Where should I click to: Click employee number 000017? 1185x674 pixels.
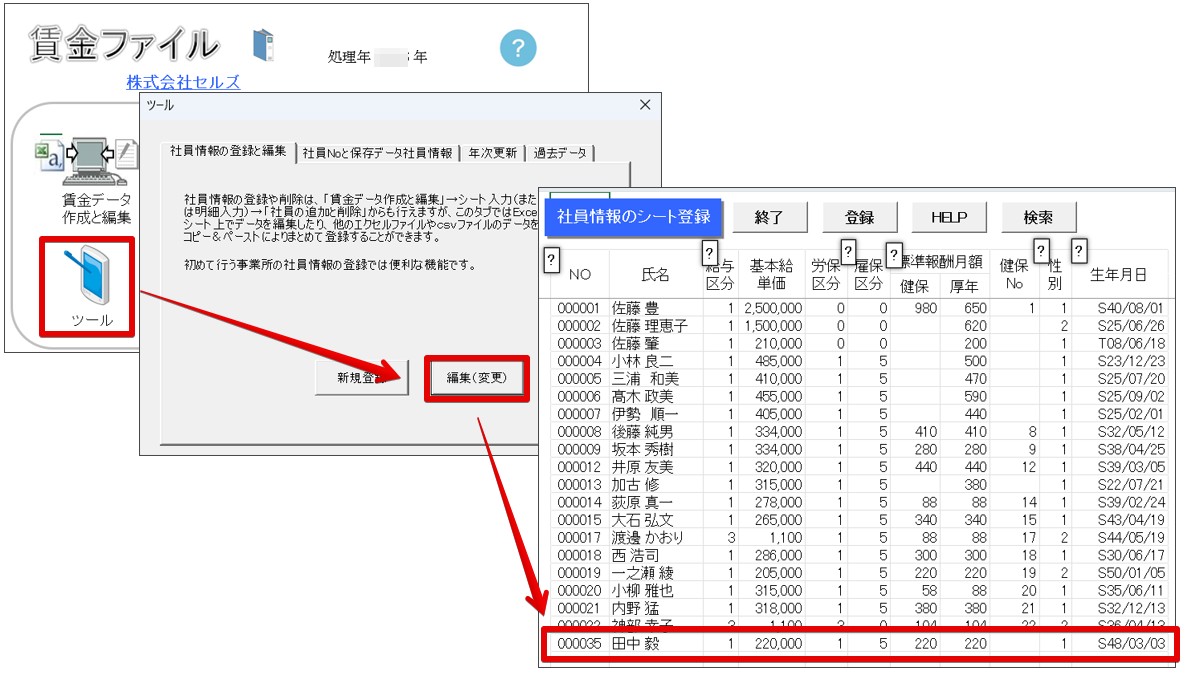coord(580,537)
